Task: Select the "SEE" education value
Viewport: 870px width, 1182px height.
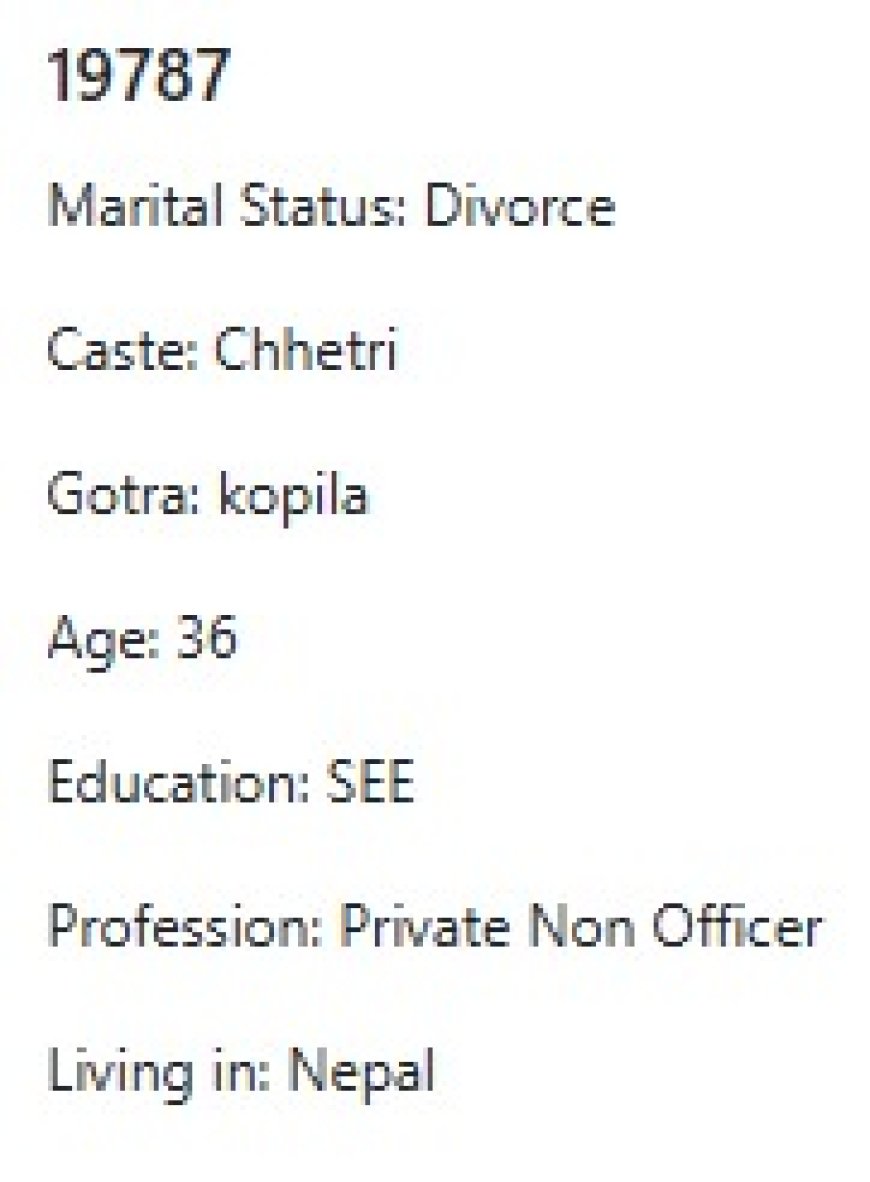Action: 370,783
